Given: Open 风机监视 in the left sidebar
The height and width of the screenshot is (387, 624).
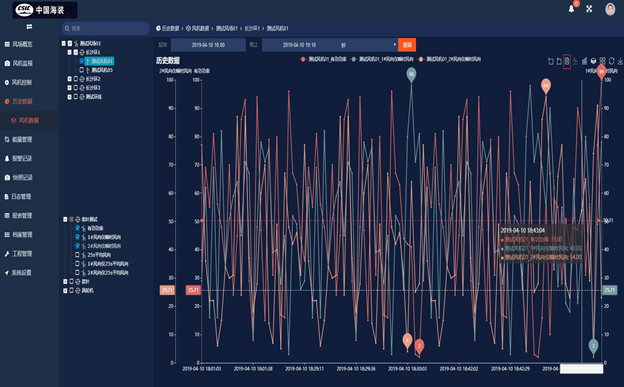Looking at the screenshot, I should pyautogui.click(x=22, y=63).
